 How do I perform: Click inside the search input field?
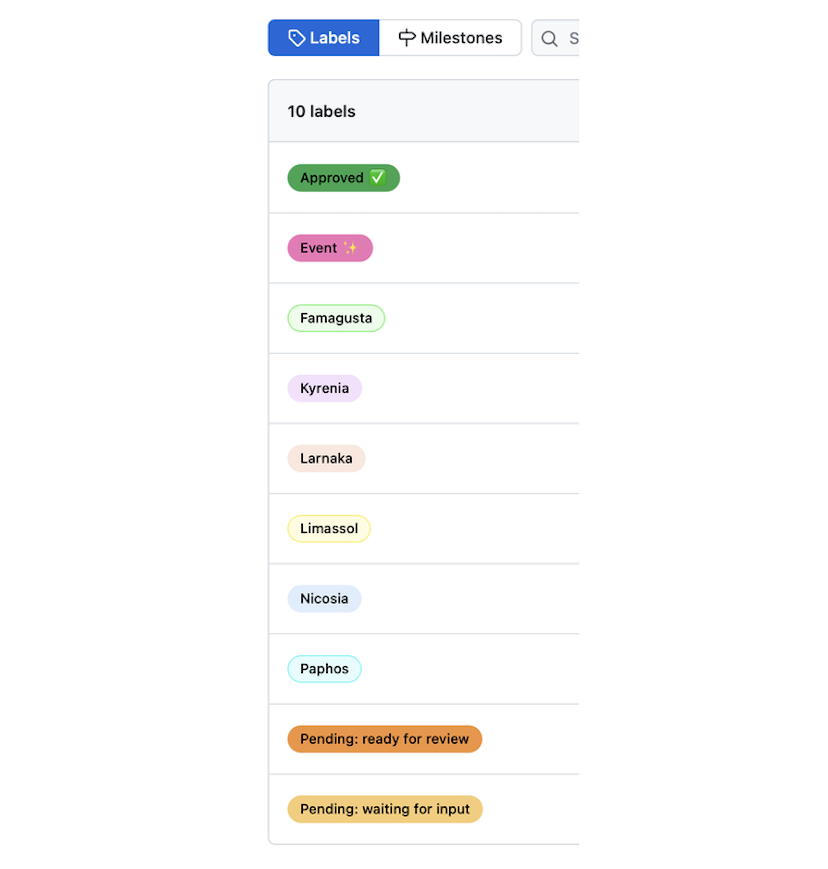tap(570, 38)
